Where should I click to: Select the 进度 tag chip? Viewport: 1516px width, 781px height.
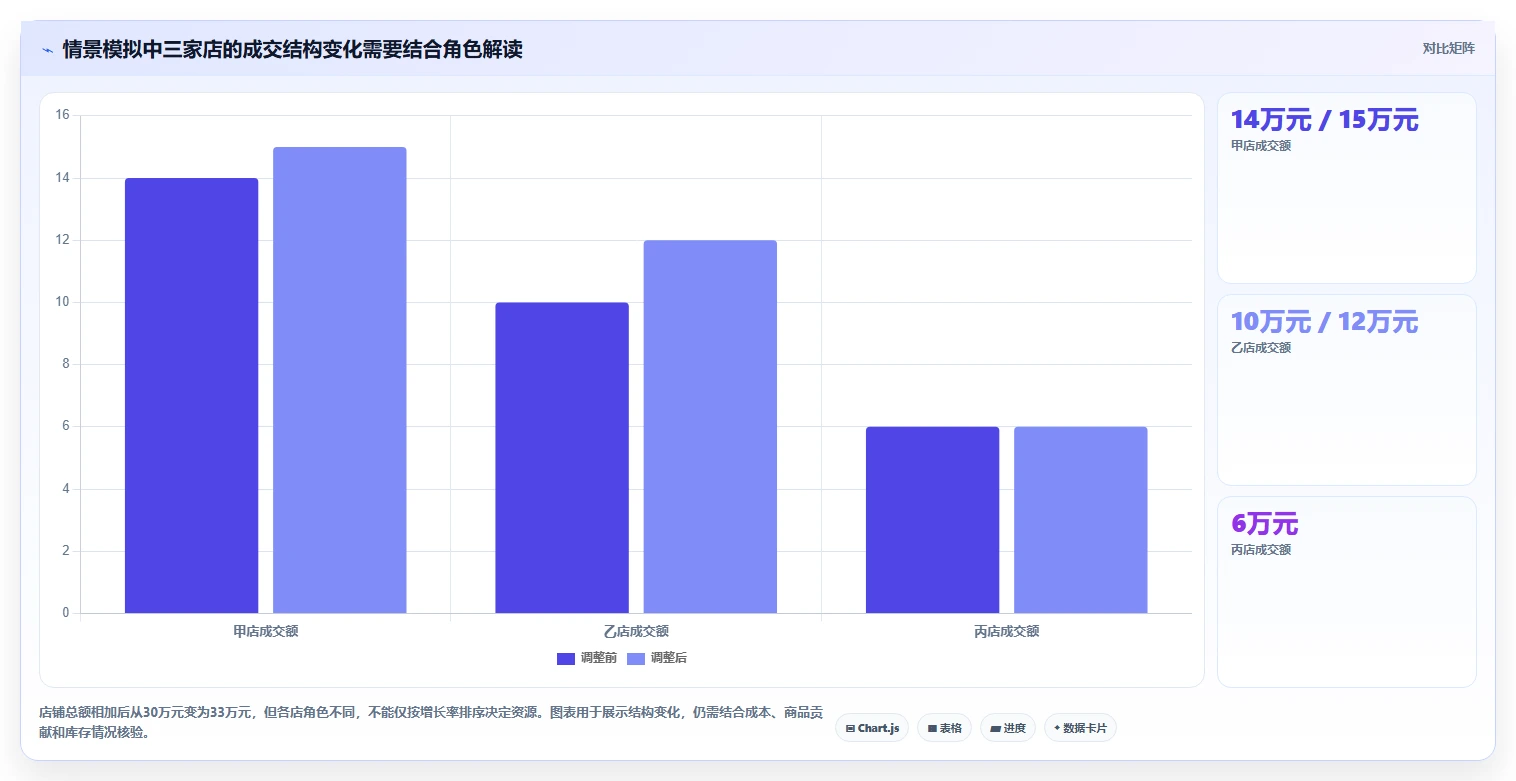(x=1008, y=728)
